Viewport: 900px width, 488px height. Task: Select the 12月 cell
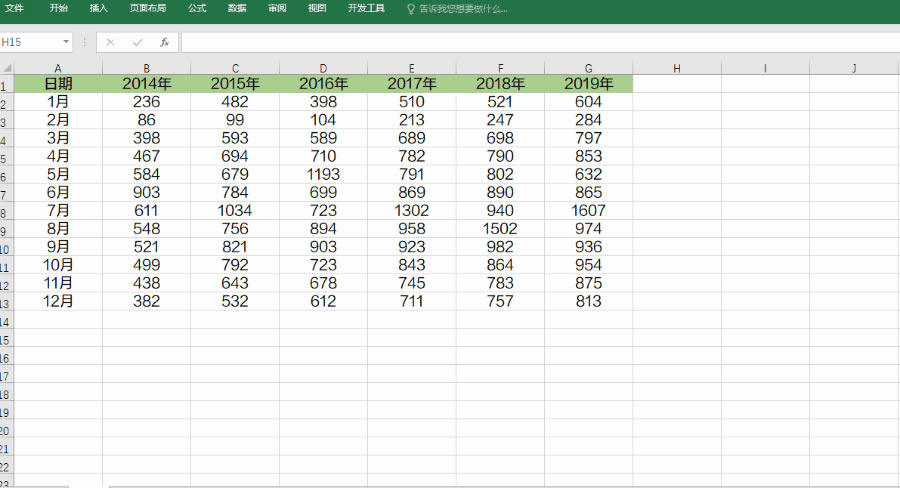pyautogui.click(x=58, y=301)
